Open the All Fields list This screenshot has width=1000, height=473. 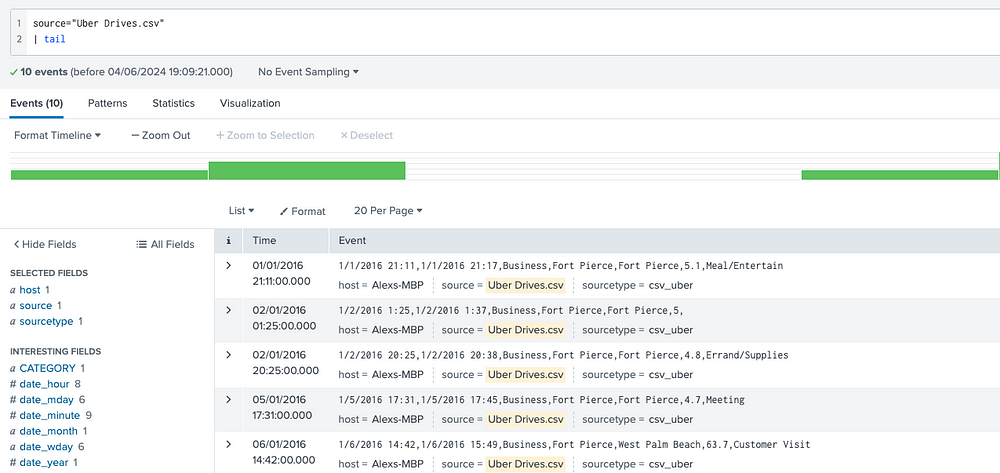click(x=165, y=244)
